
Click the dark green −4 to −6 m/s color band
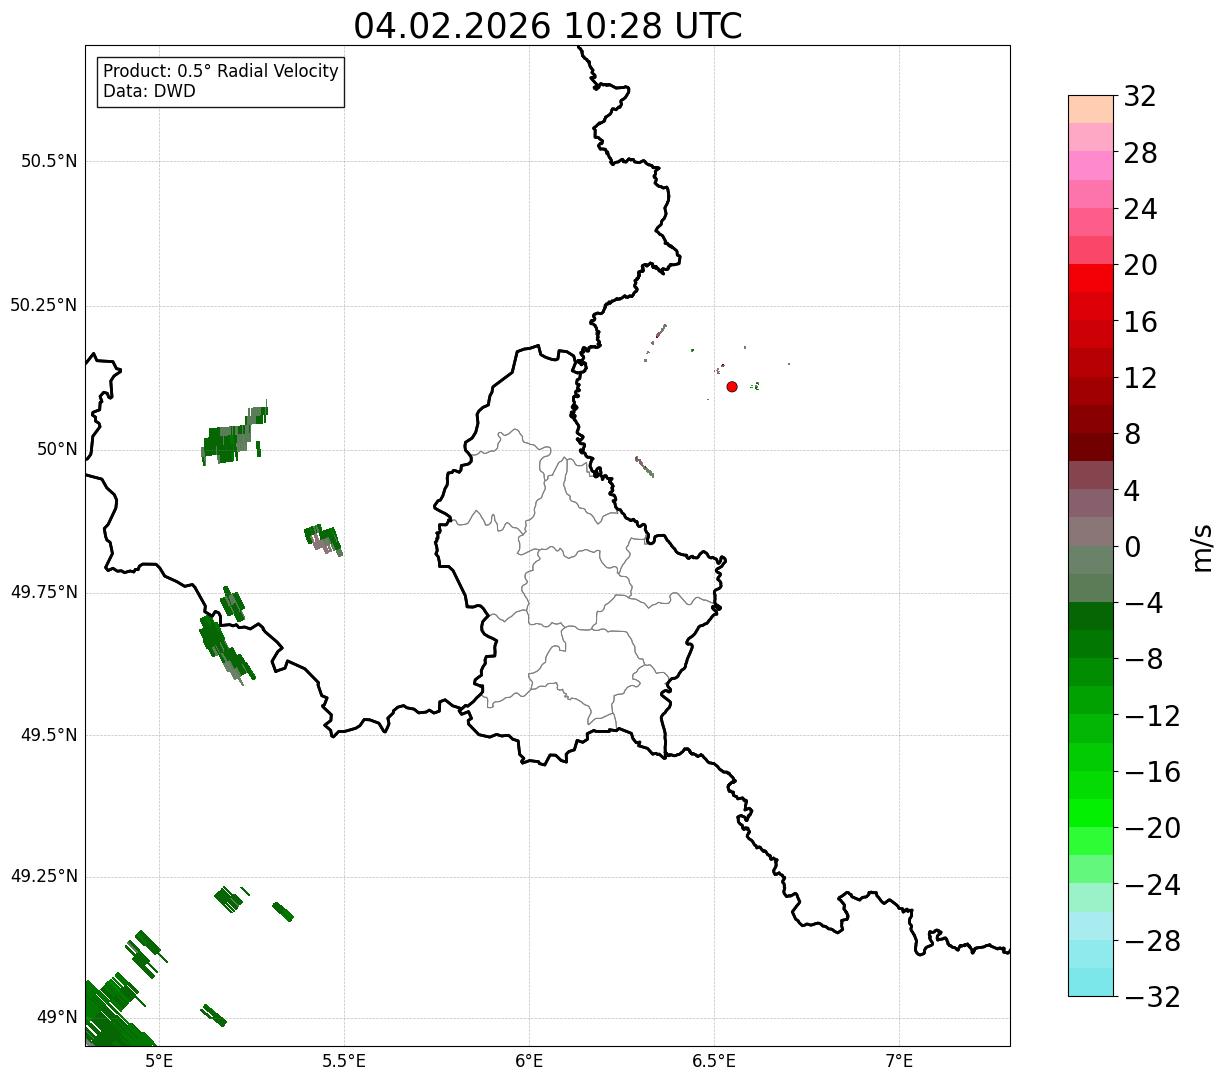1091,616
